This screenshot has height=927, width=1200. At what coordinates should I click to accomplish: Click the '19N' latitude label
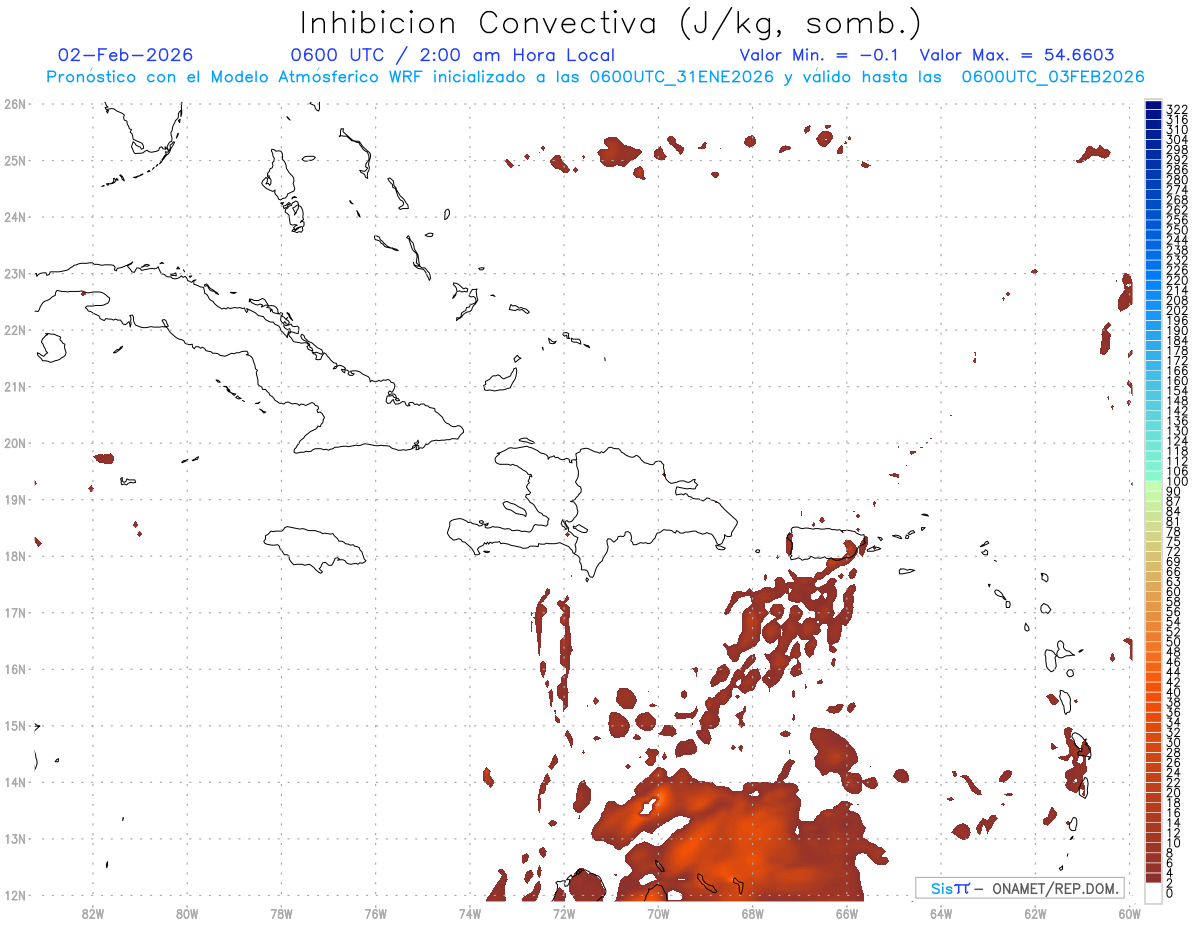[15, 499]
